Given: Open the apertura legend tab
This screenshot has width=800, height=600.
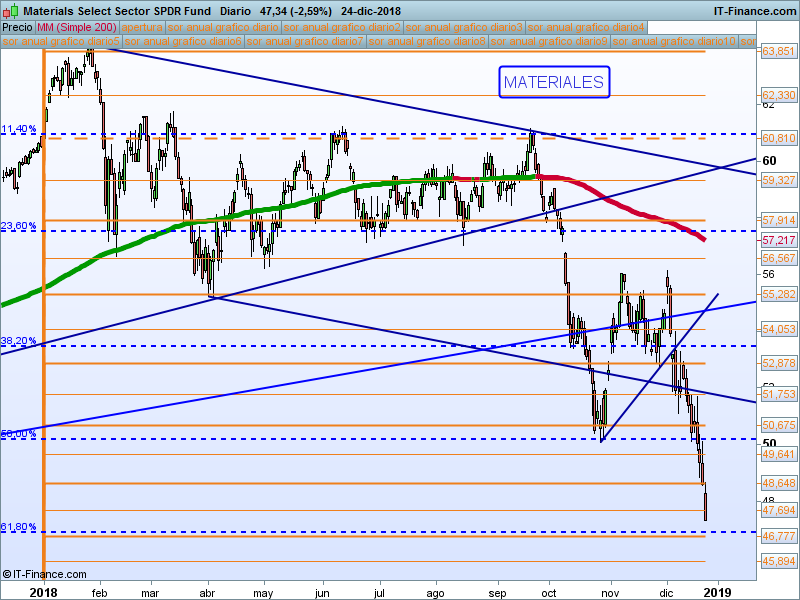Looking at the screenshot, I should point(142,28).
